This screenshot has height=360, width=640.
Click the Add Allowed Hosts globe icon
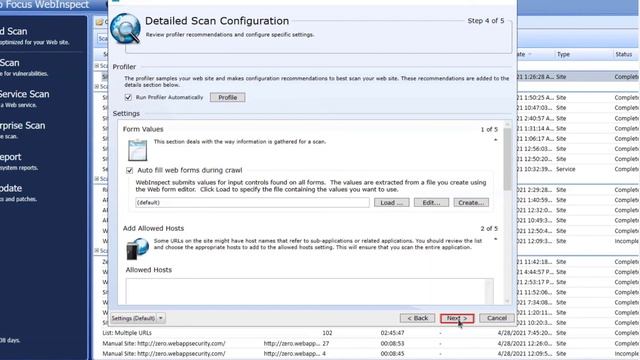click(x=137, y=249)
